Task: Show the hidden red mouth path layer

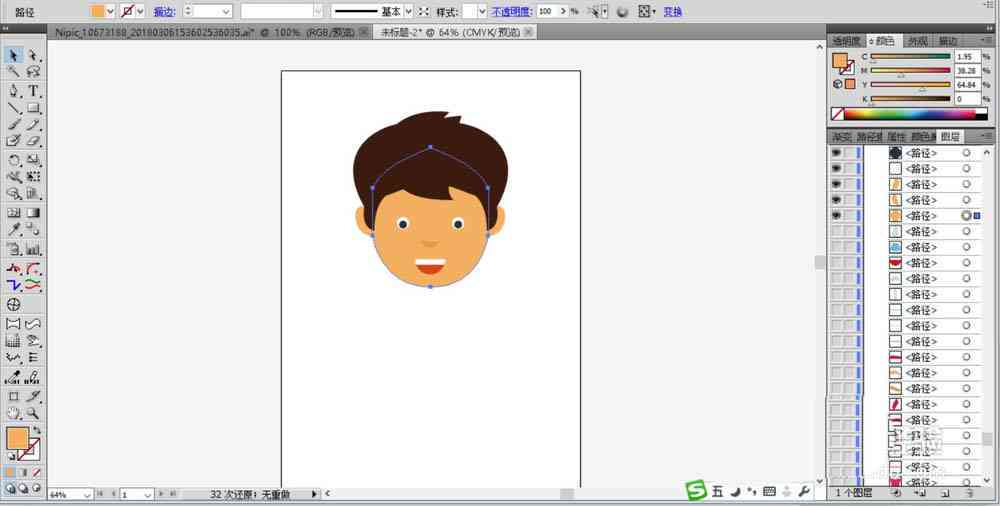Action: coord(836,263)
